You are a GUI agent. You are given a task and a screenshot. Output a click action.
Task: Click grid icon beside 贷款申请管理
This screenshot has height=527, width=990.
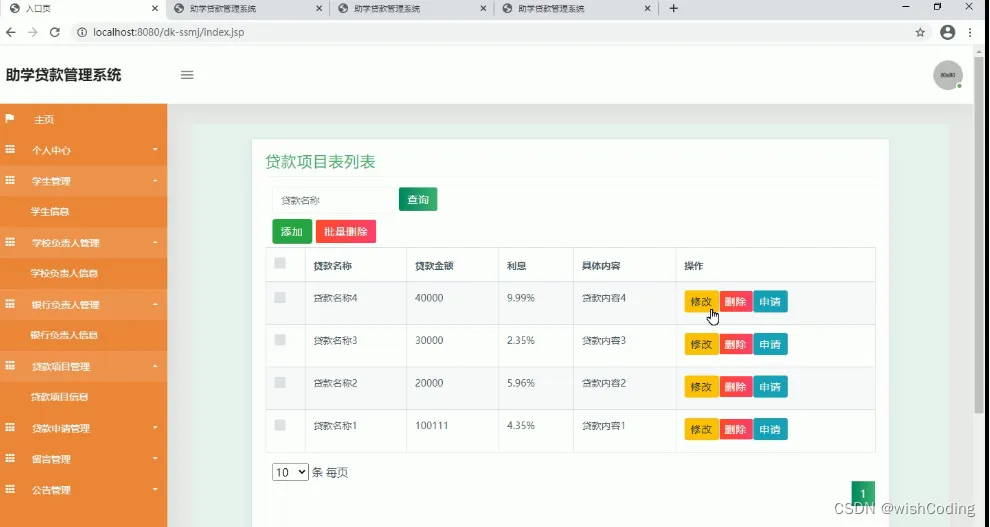point(10,428)
